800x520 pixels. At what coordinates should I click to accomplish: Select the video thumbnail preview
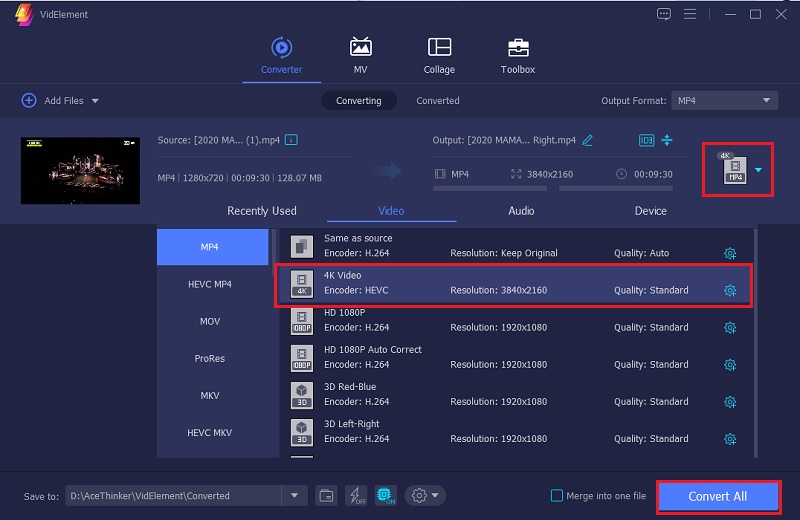(80, 170)
